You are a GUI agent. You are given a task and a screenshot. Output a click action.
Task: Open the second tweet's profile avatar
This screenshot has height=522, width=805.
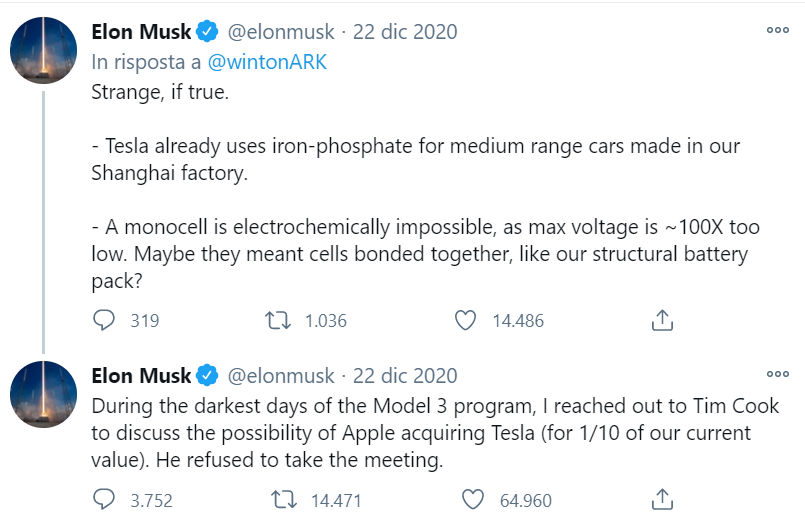[x=44, y=395]
